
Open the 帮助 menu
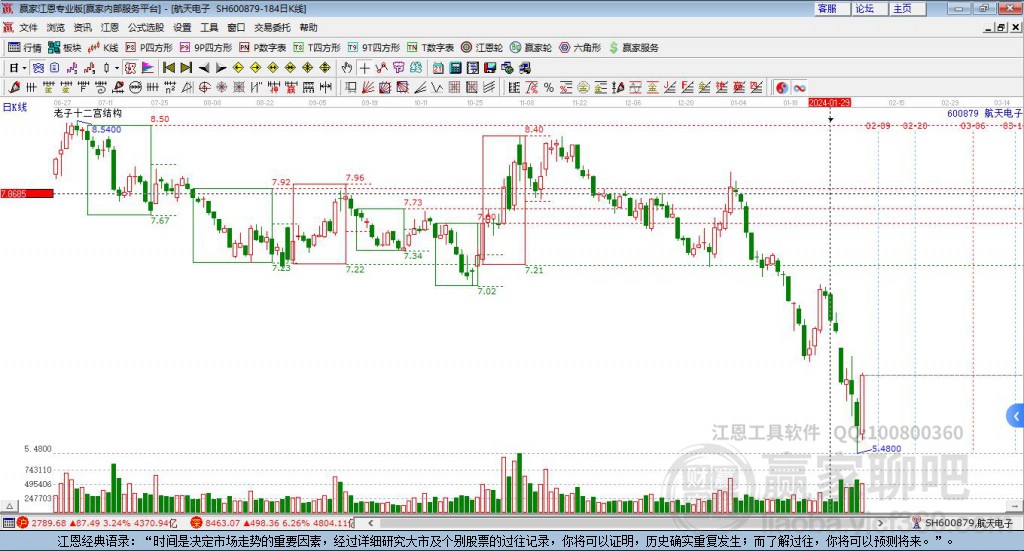pos(308,27)
